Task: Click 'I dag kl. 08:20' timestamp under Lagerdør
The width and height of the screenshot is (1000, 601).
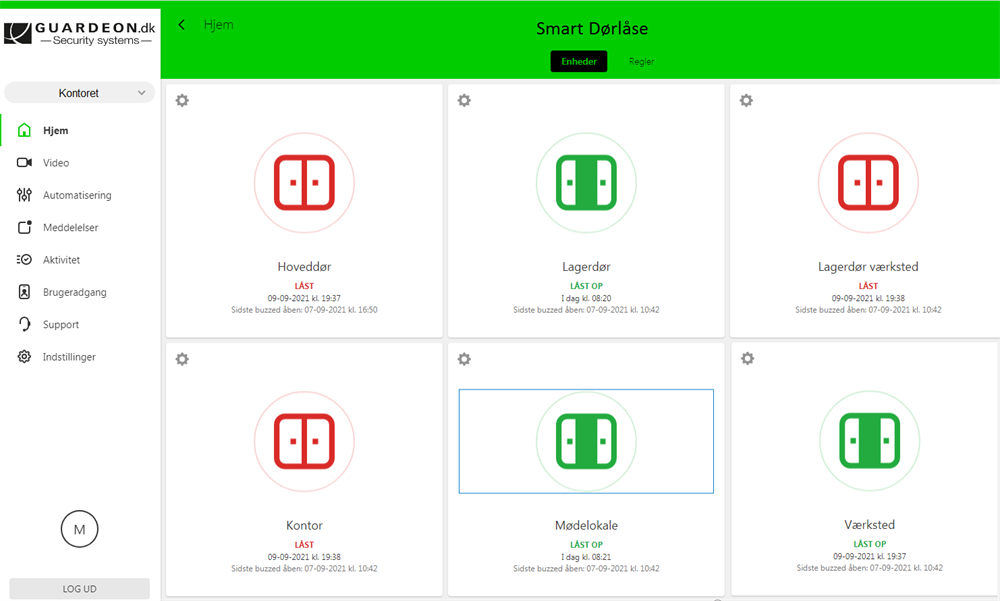Action: tap(586, 298)
